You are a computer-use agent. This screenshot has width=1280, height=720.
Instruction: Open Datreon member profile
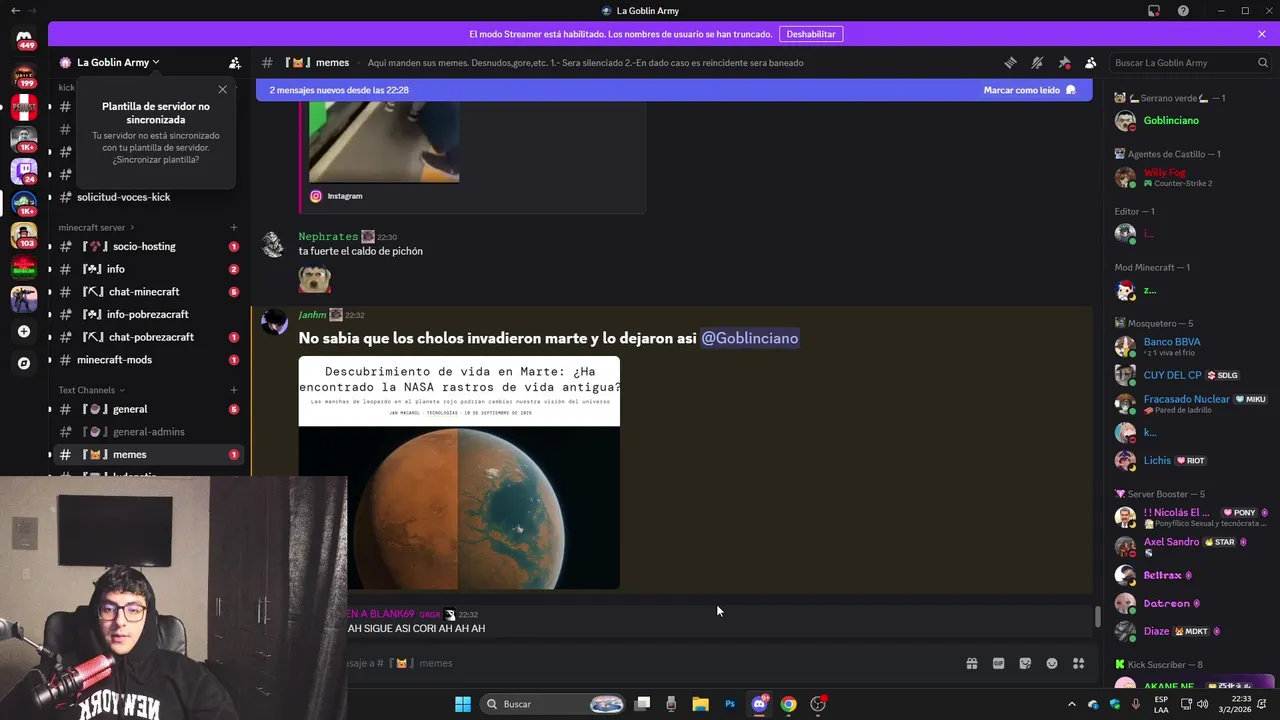point(1190,603)
